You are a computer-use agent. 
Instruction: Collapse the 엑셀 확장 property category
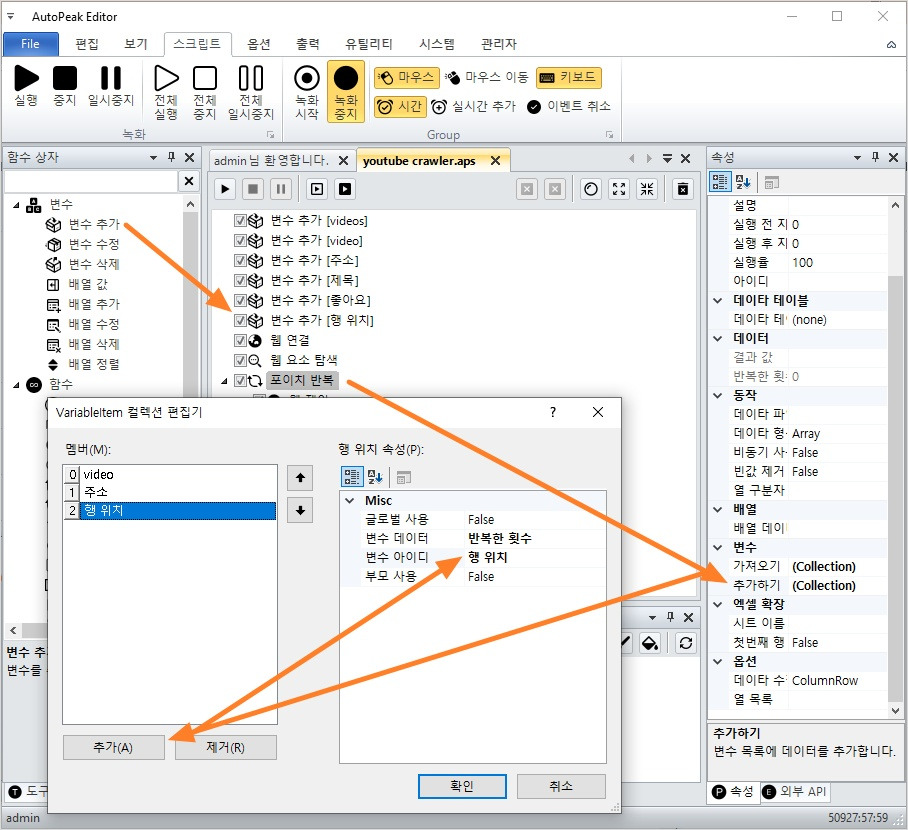717,605
